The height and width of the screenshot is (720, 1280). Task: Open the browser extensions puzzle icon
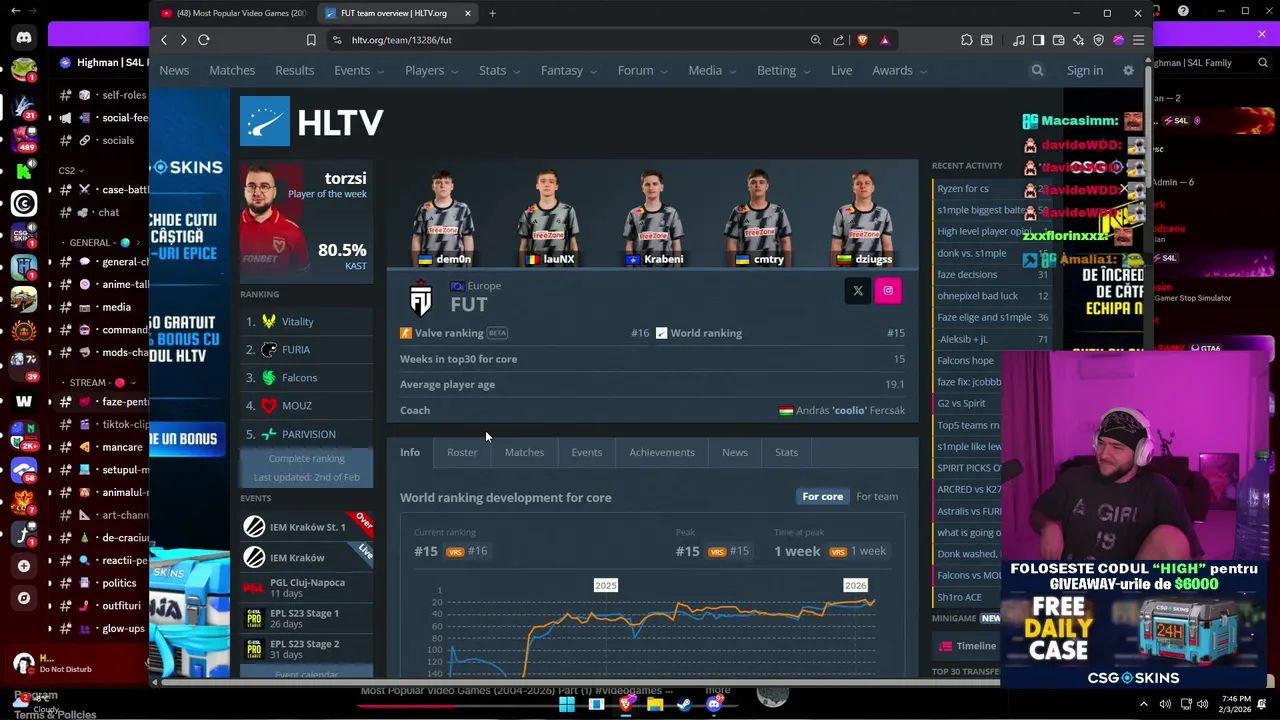[966, 40]
